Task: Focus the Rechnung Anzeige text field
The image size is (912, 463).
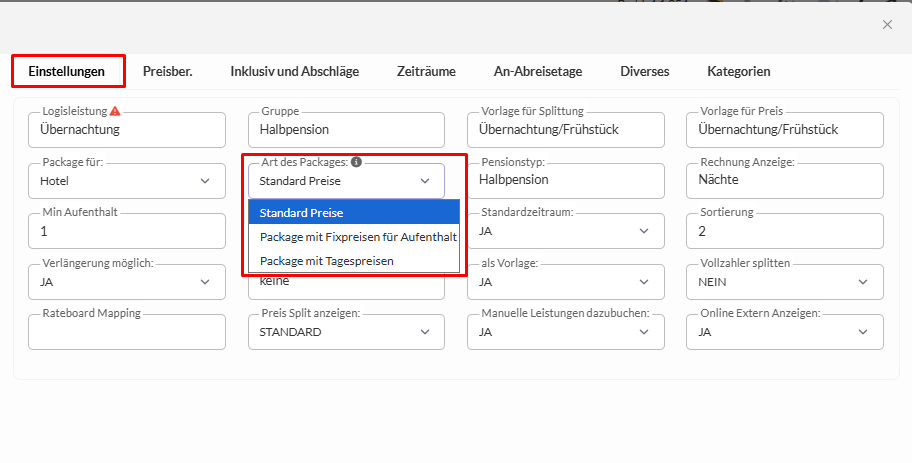Action: coord(785,181)
